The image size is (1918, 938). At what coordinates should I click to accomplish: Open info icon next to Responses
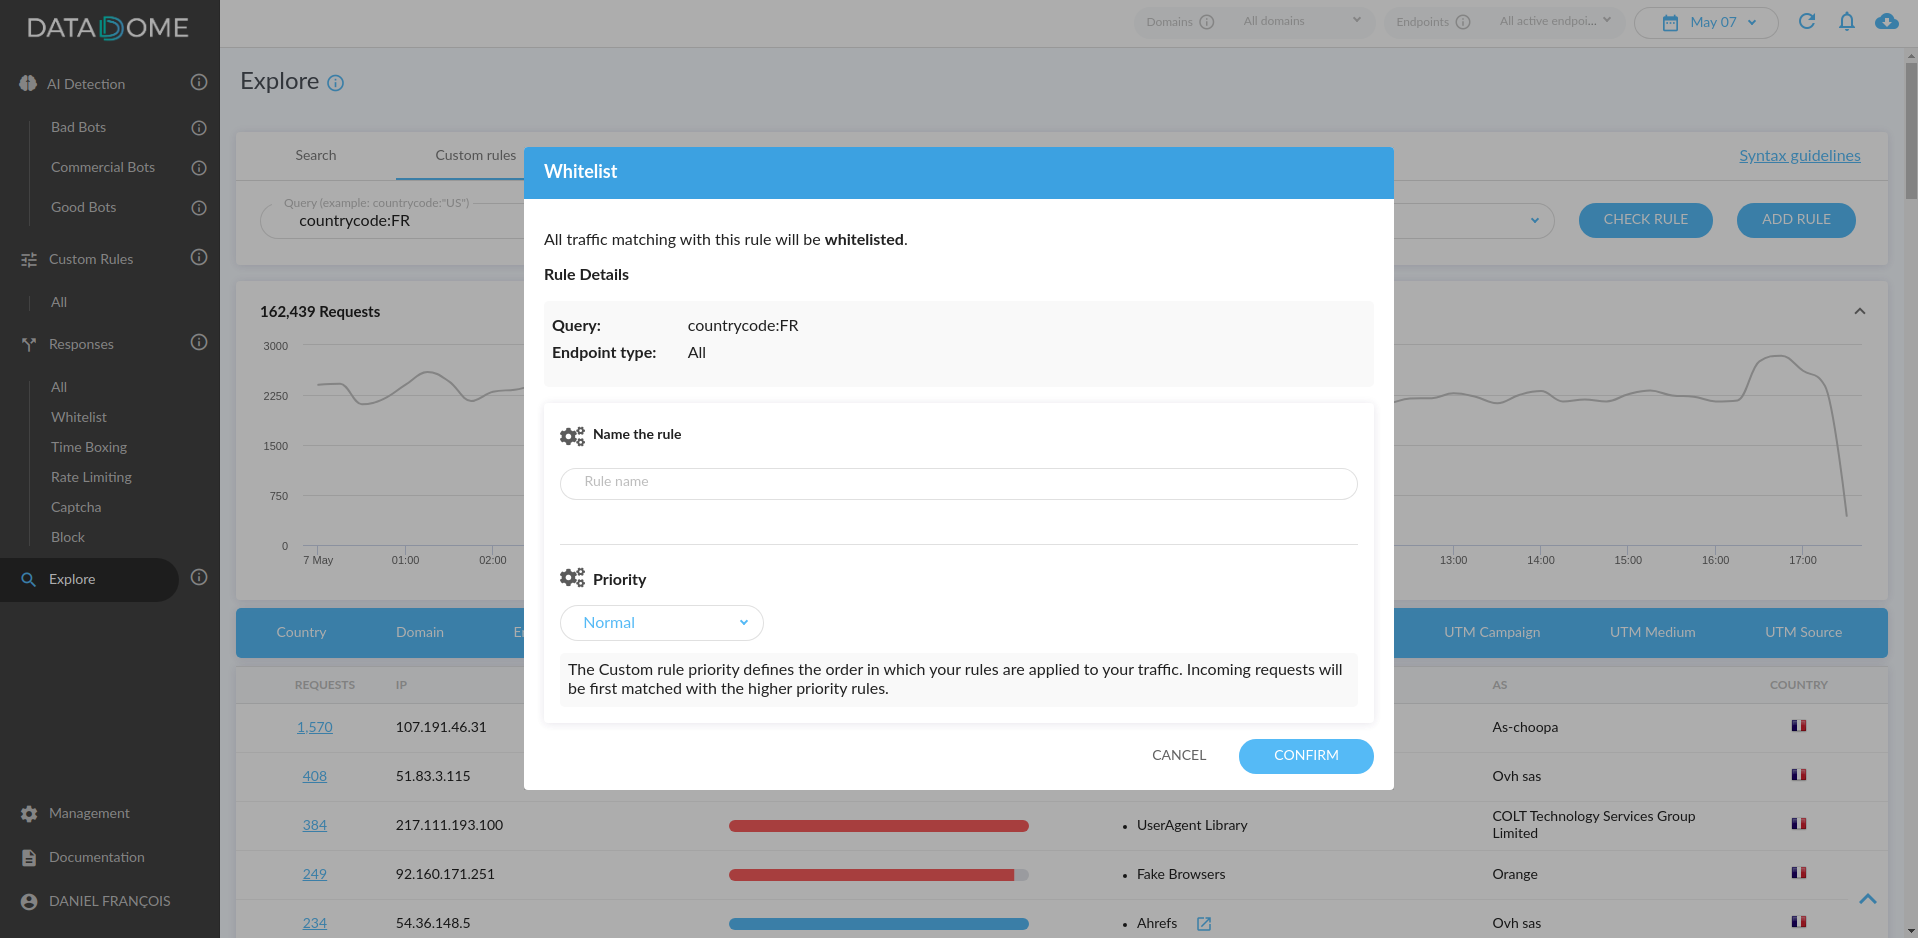coord(199,342)
